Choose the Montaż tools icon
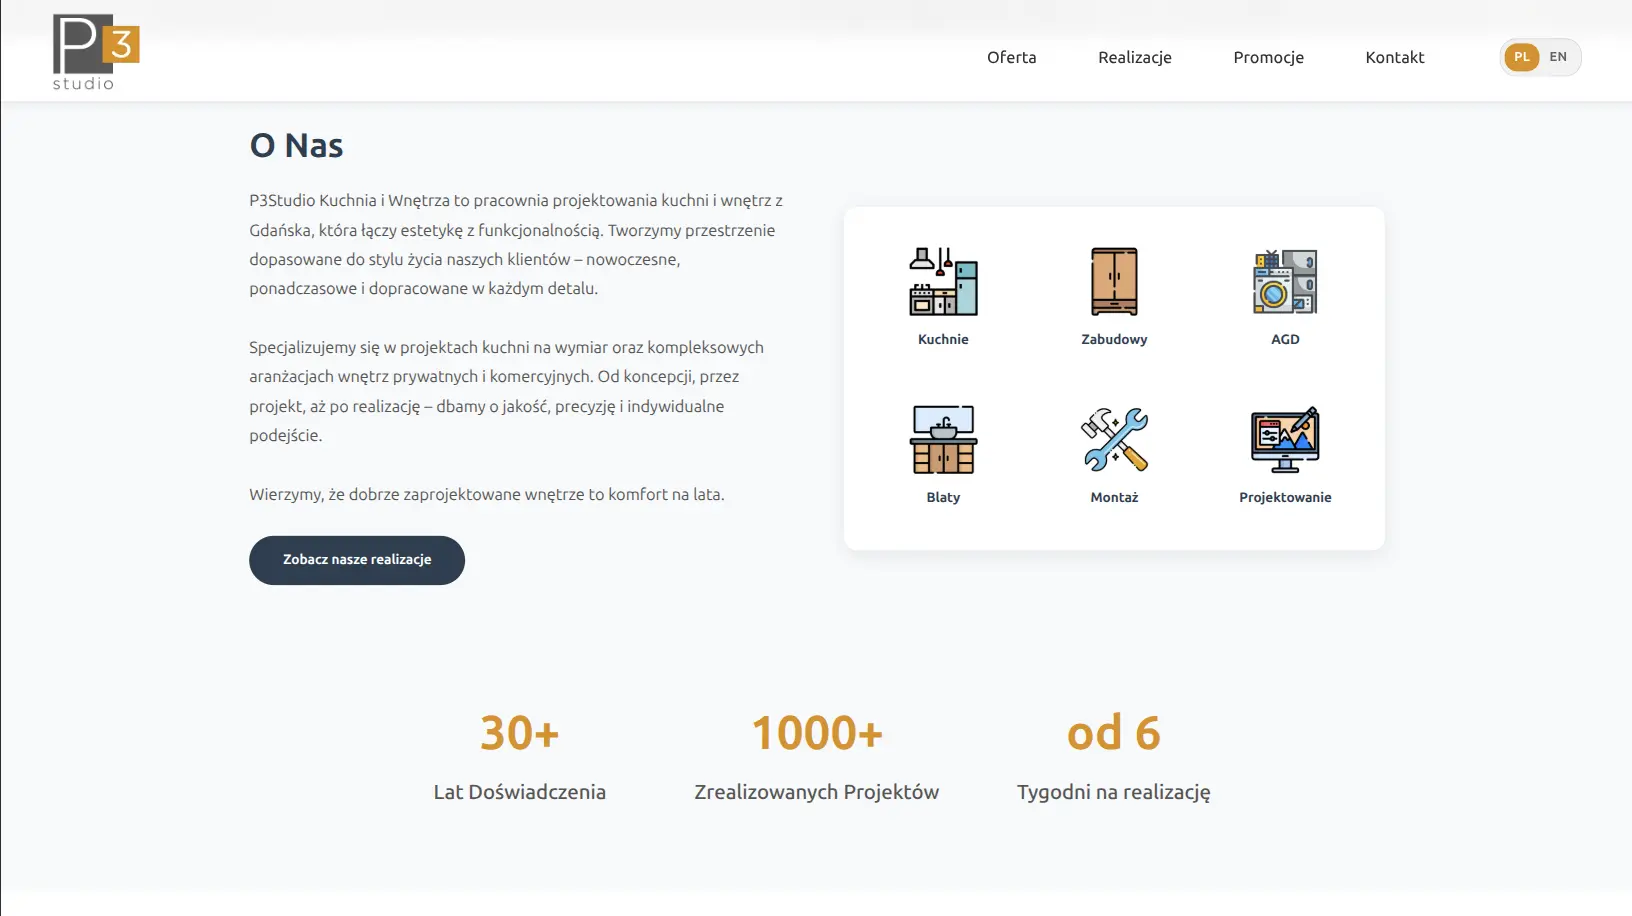This screenshot has height=916, width=1632. [1114, 440]
